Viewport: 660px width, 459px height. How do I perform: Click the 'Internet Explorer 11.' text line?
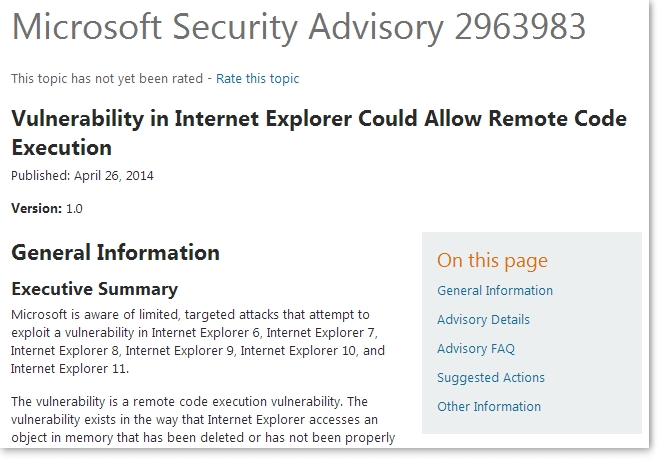point(70,369)
